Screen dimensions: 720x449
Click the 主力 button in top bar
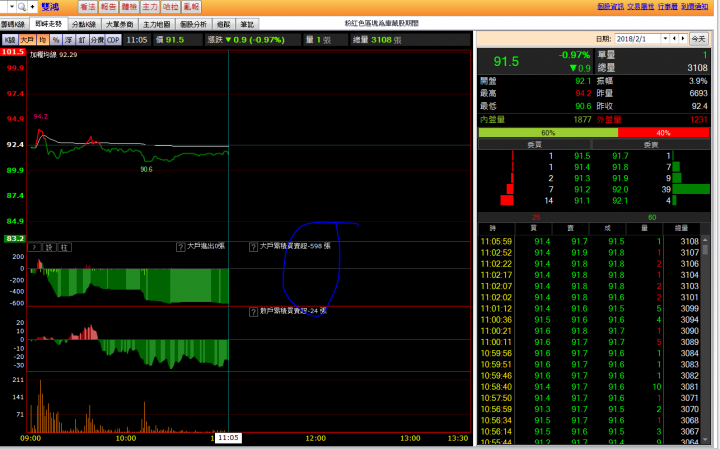[x=150, y=7]
